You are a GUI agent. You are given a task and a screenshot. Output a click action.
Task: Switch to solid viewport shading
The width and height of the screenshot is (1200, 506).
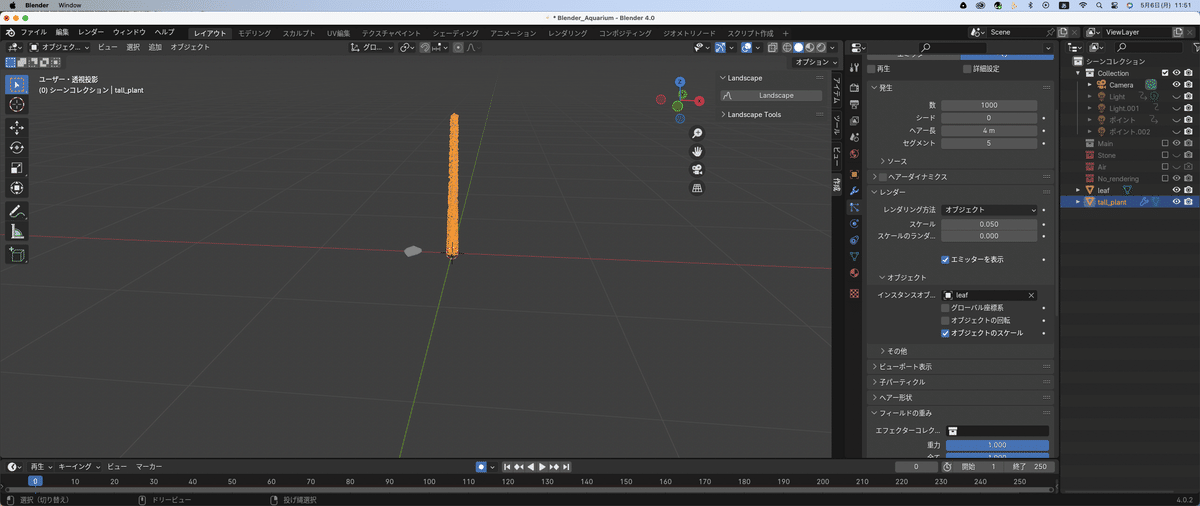click(x=798, y=47)
